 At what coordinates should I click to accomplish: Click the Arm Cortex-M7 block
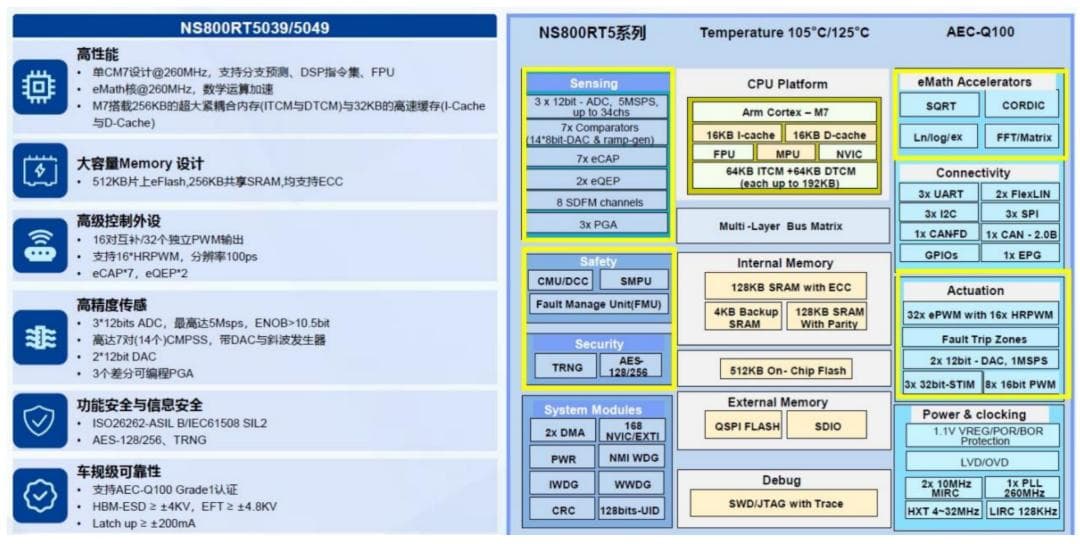(784, 113)
